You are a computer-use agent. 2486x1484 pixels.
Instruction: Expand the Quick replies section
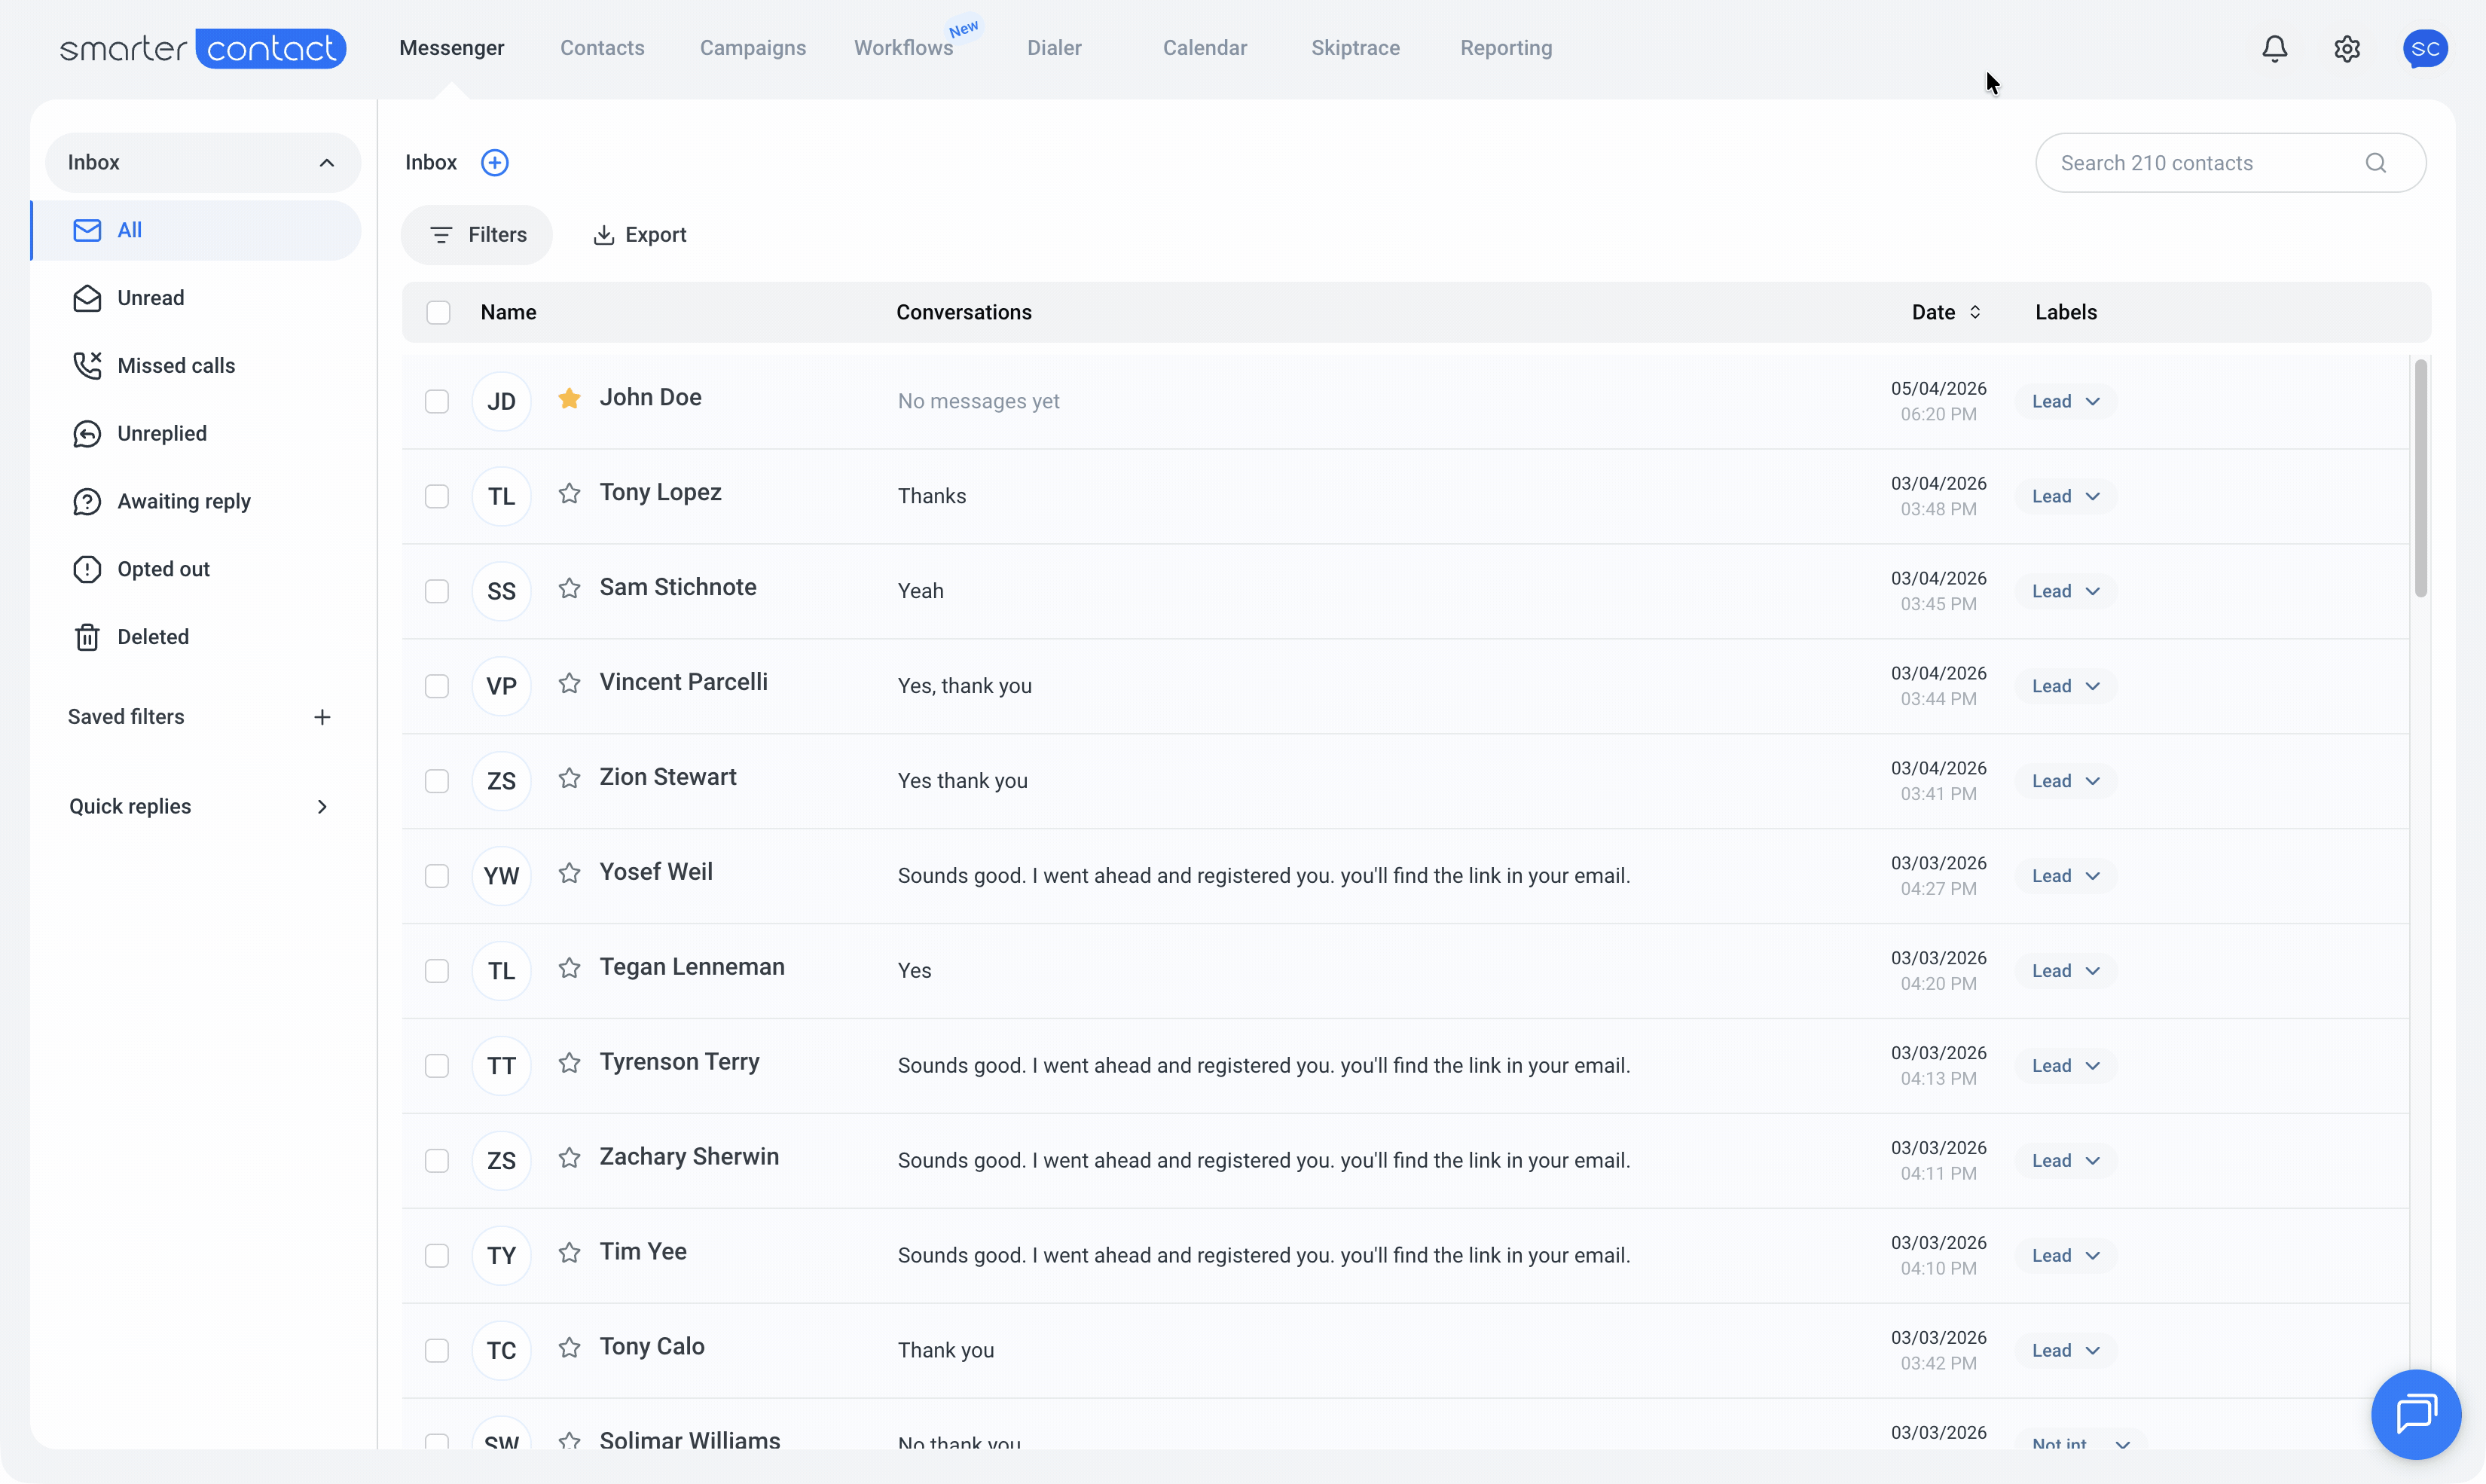[x=322, y=806]
